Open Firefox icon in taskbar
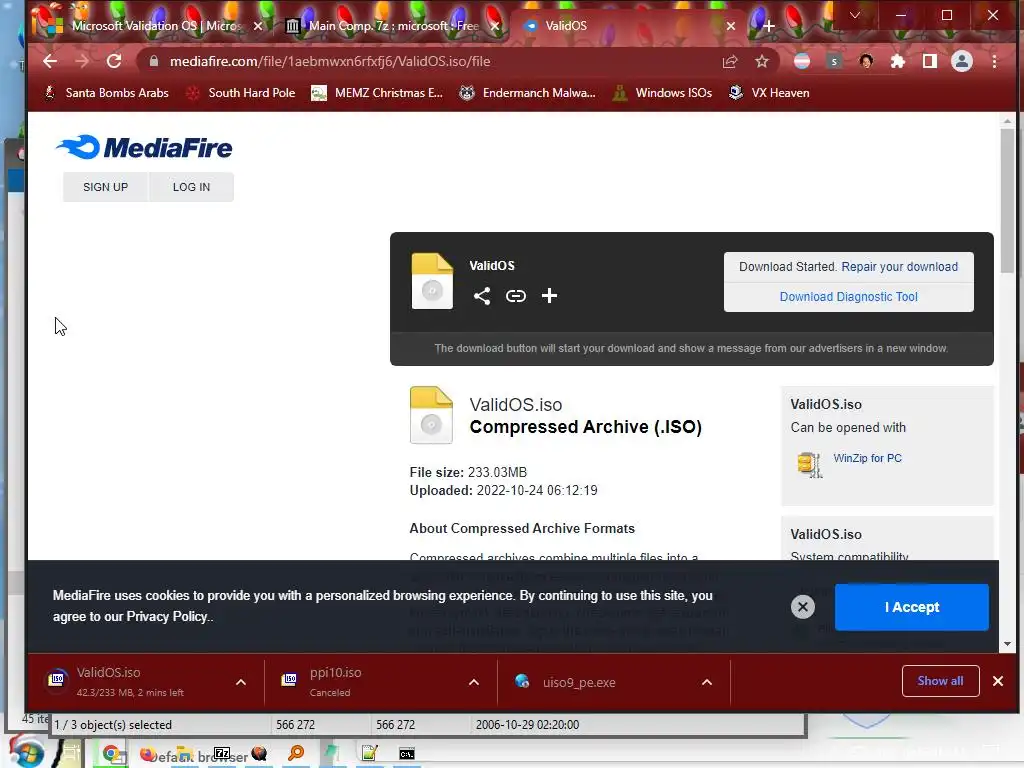Viewport: 1024px width, 768px height. [x=149, y=754]
